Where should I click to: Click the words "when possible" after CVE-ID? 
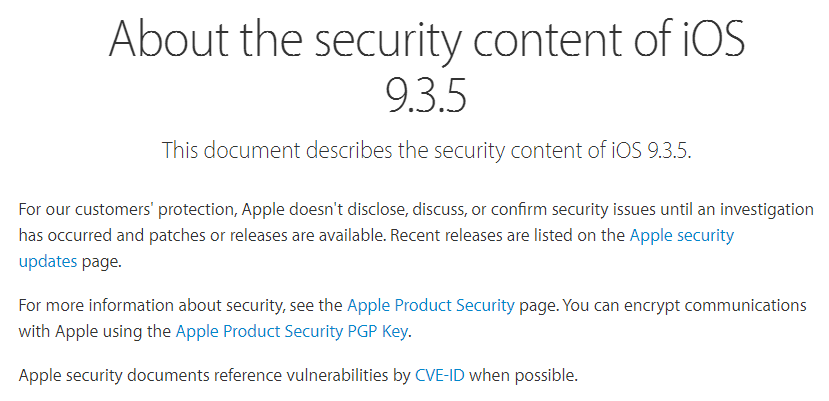pos(523,376)
